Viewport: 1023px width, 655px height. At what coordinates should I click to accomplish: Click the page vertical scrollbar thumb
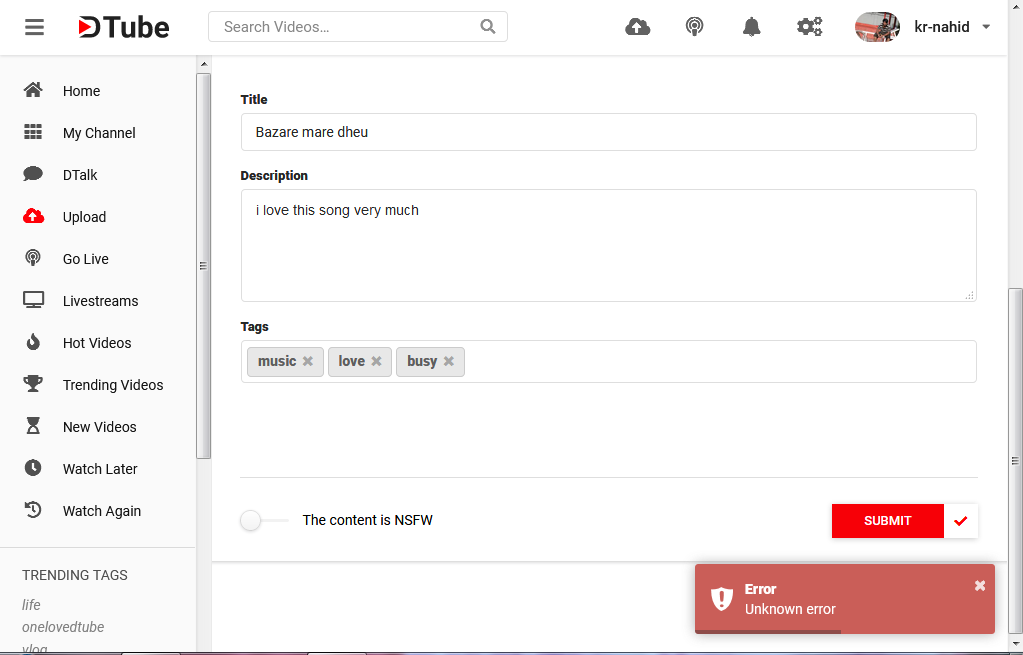(x=1015, y=461)
